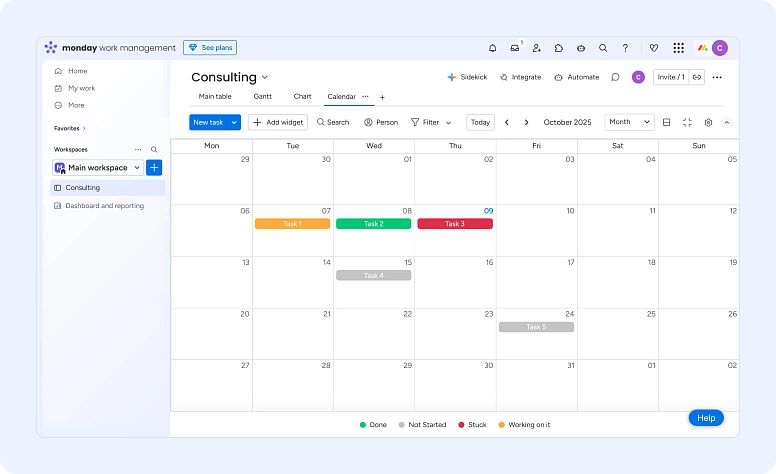This screenshot has height=474, width=776.
Task: Open Sidekick AI assistant
Action: coord(467,77)
